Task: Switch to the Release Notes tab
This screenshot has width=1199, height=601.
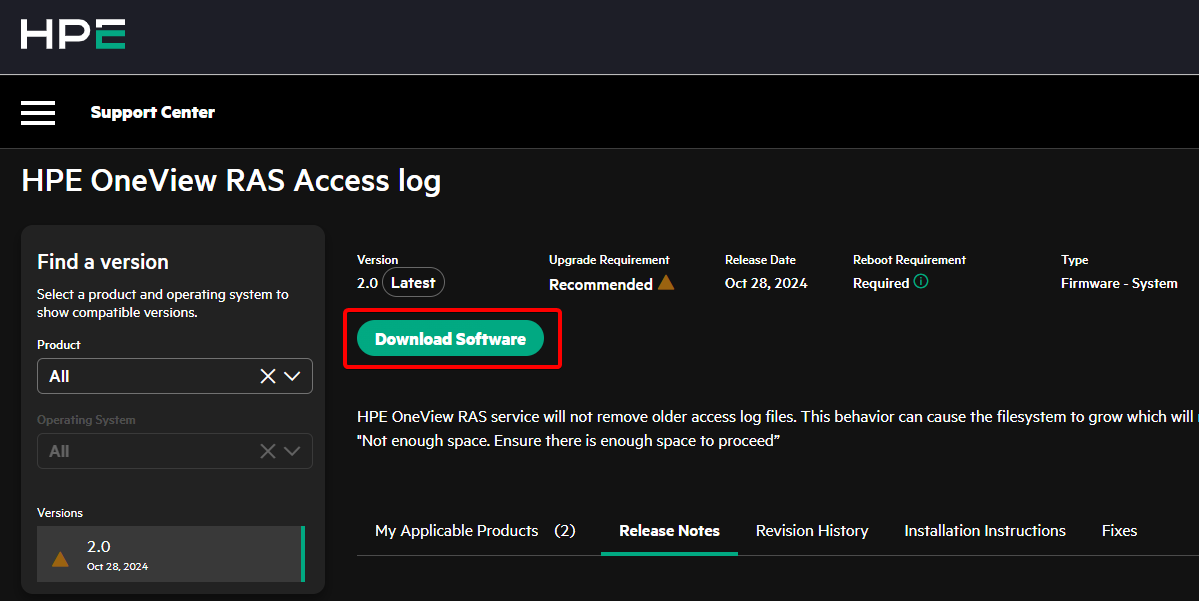Action: 669,531
